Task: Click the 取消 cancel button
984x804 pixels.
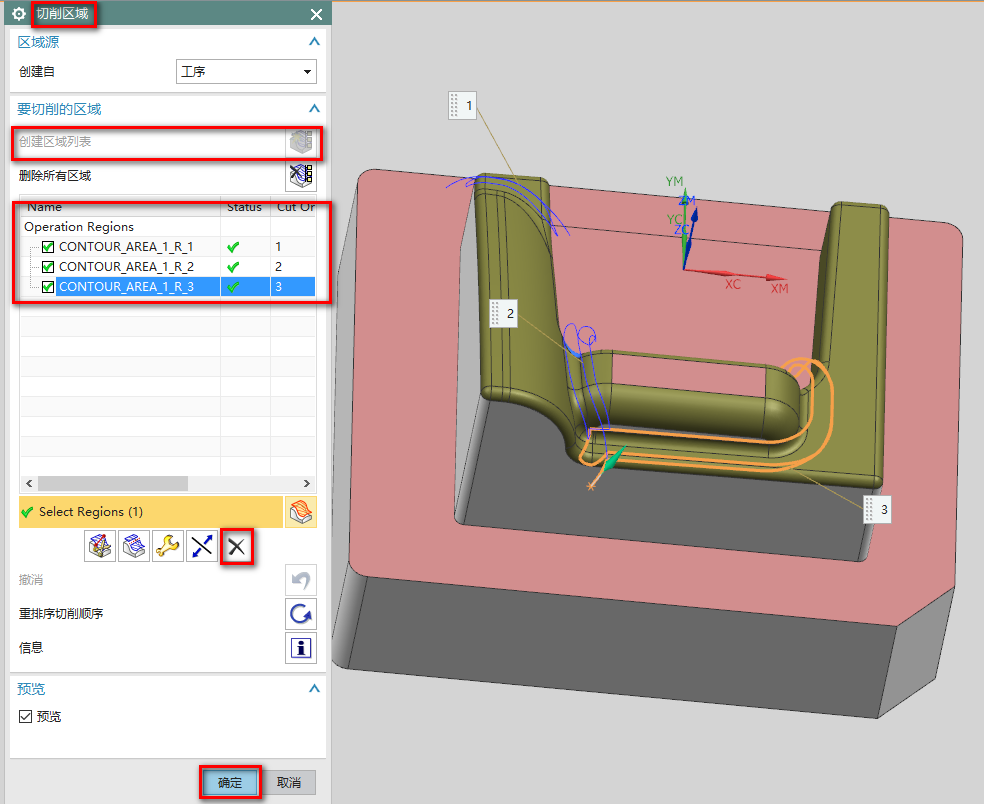Action: [289, 782]
